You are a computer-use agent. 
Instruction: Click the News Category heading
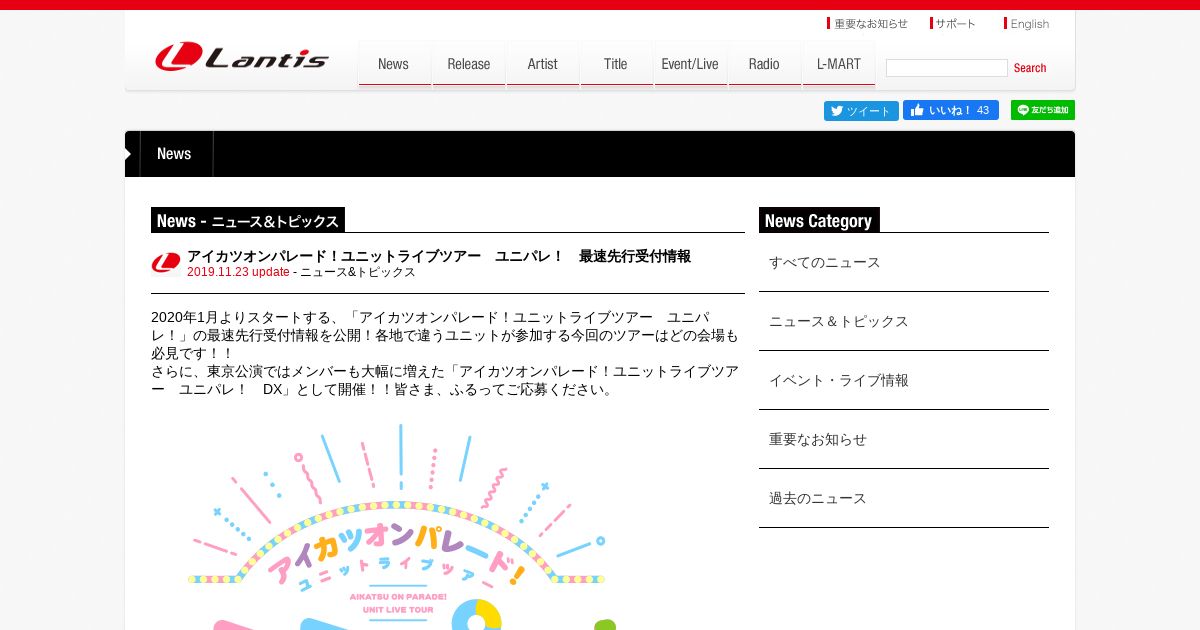(819, 221)
